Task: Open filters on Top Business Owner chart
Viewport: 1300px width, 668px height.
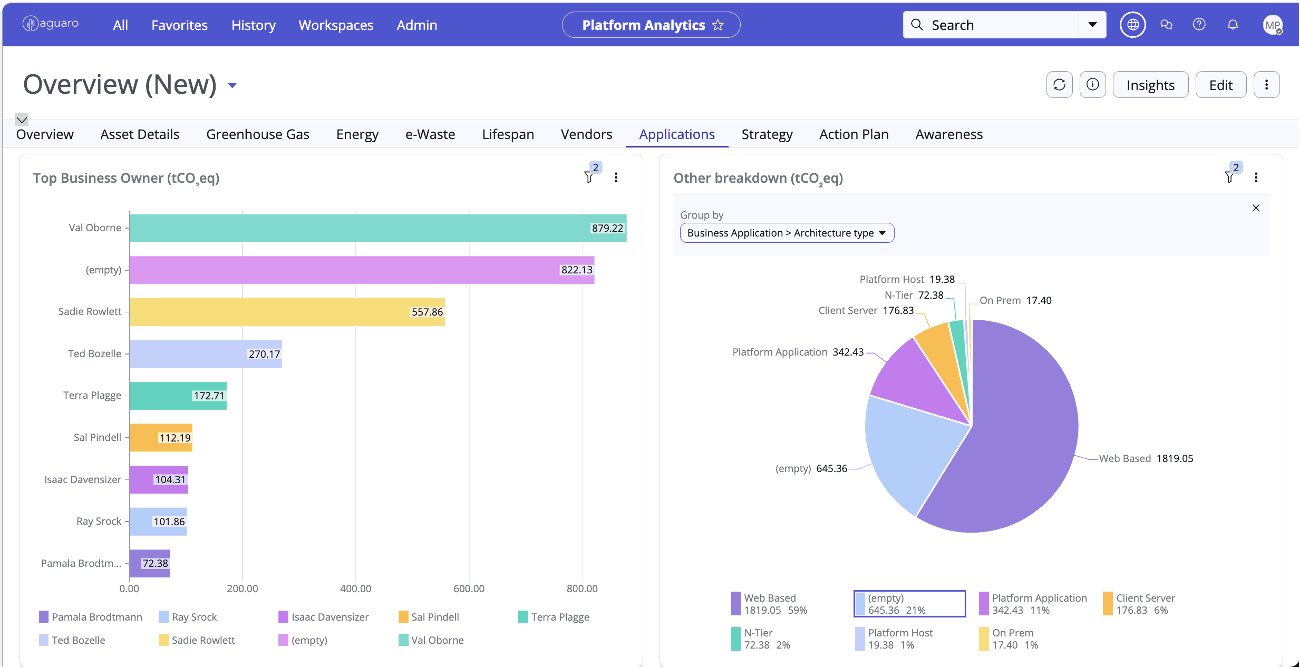Action: pos(589,176)
